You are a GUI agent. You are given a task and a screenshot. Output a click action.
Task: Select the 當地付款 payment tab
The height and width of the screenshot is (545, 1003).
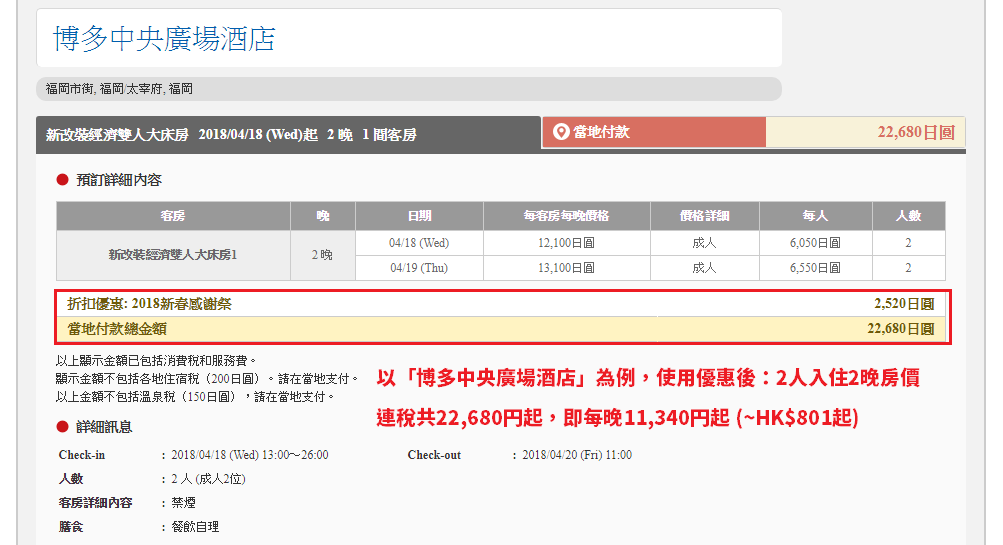[654, 132]
